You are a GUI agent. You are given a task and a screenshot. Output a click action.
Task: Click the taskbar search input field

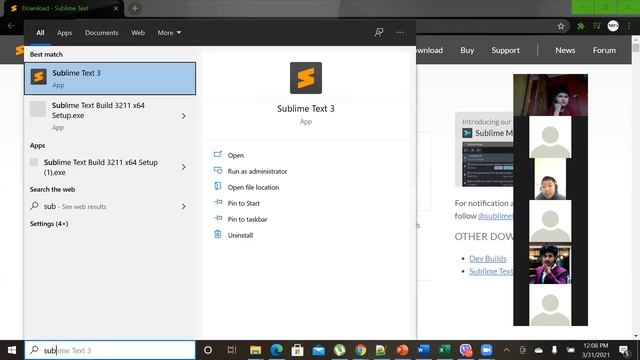pyautogui.click(x=110, y=350)
